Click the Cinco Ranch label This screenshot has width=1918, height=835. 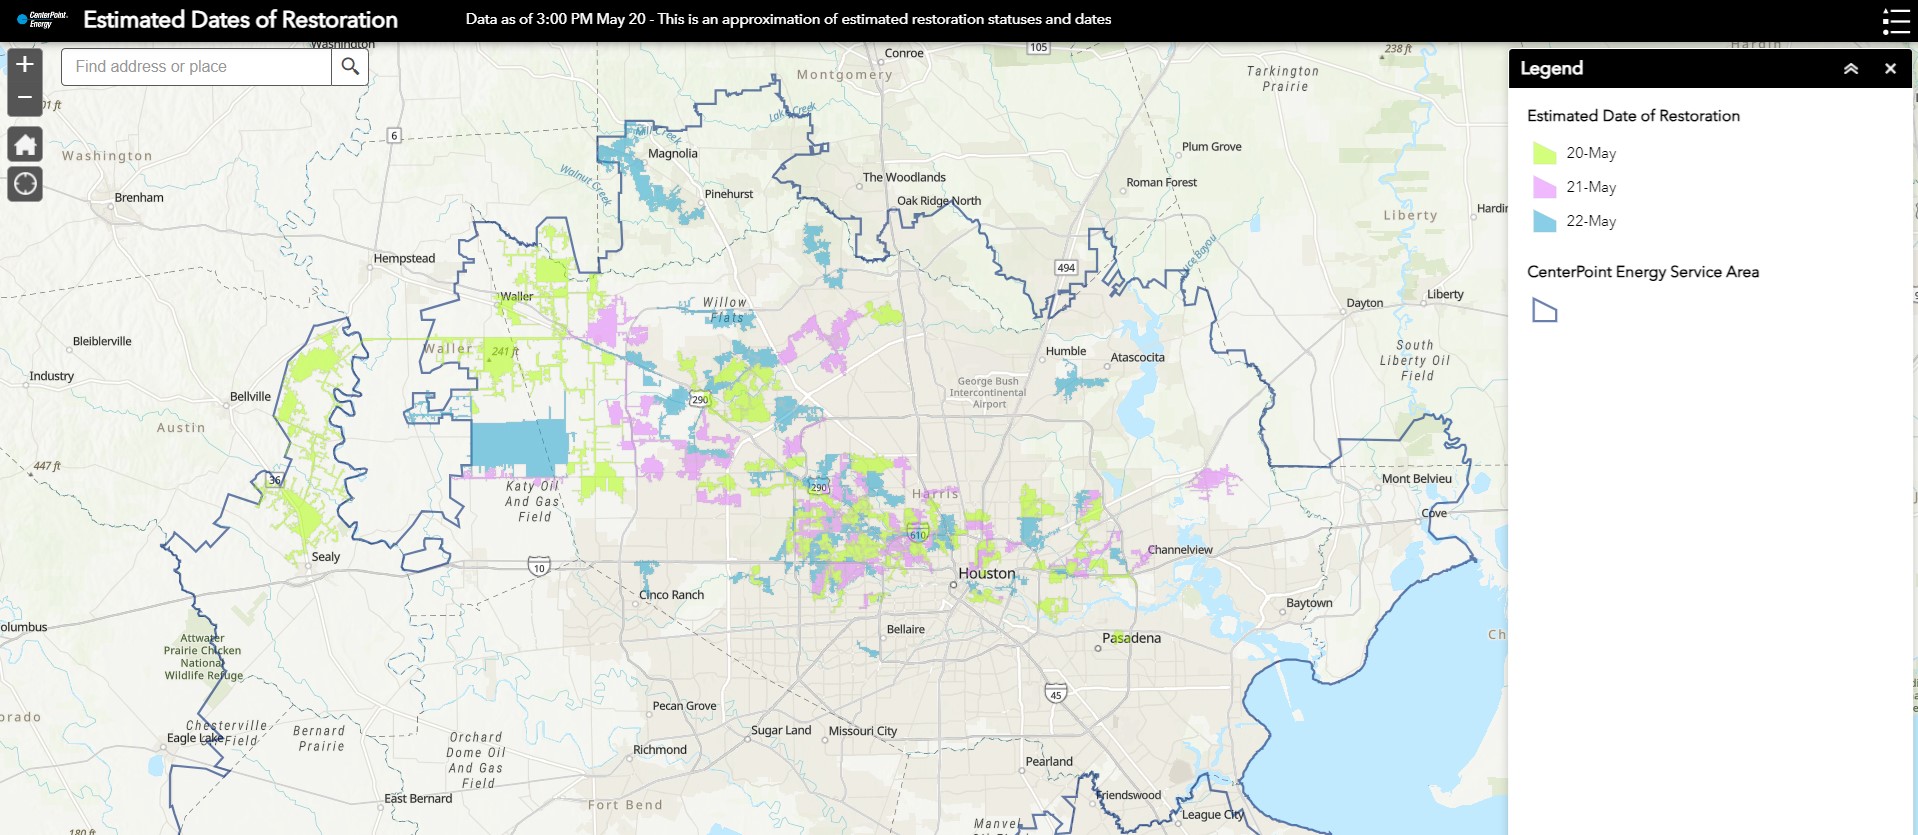[671, 595]
